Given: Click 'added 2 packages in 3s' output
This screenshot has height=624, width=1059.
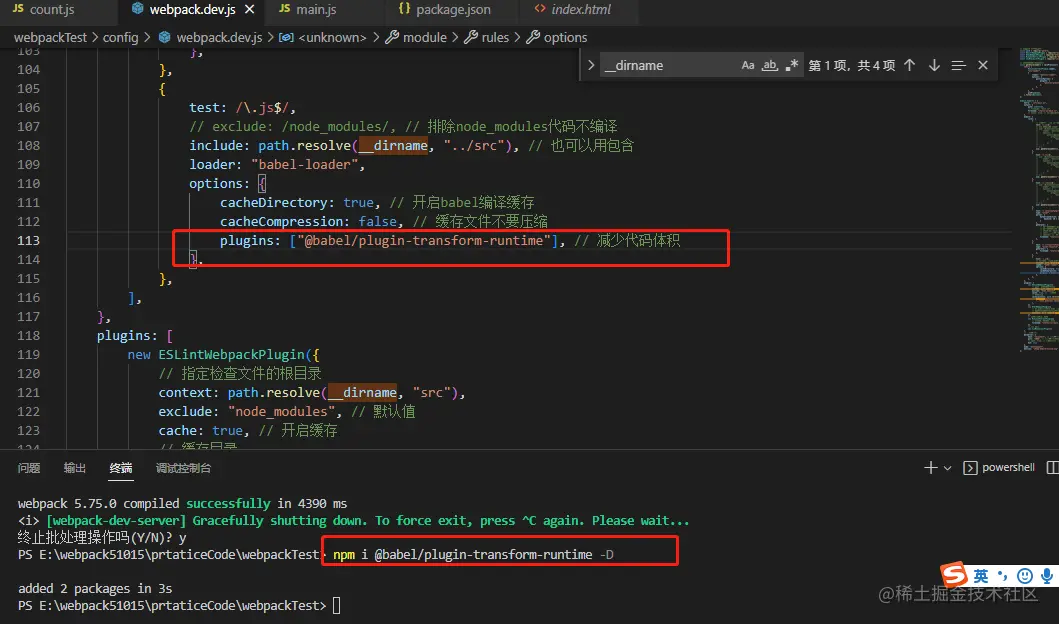Looking at the screenshot, I should pyautogui.click(x=95, y=588).
